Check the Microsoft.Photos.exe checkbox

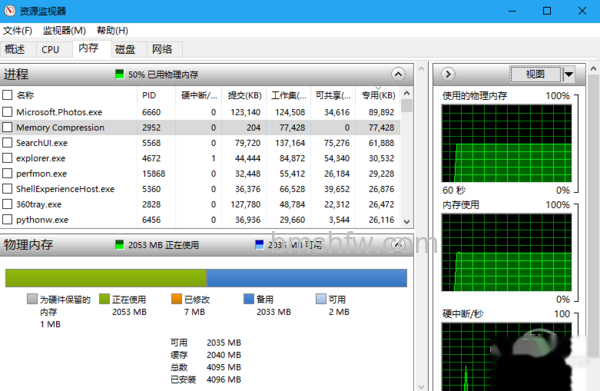tap(7, 112)
